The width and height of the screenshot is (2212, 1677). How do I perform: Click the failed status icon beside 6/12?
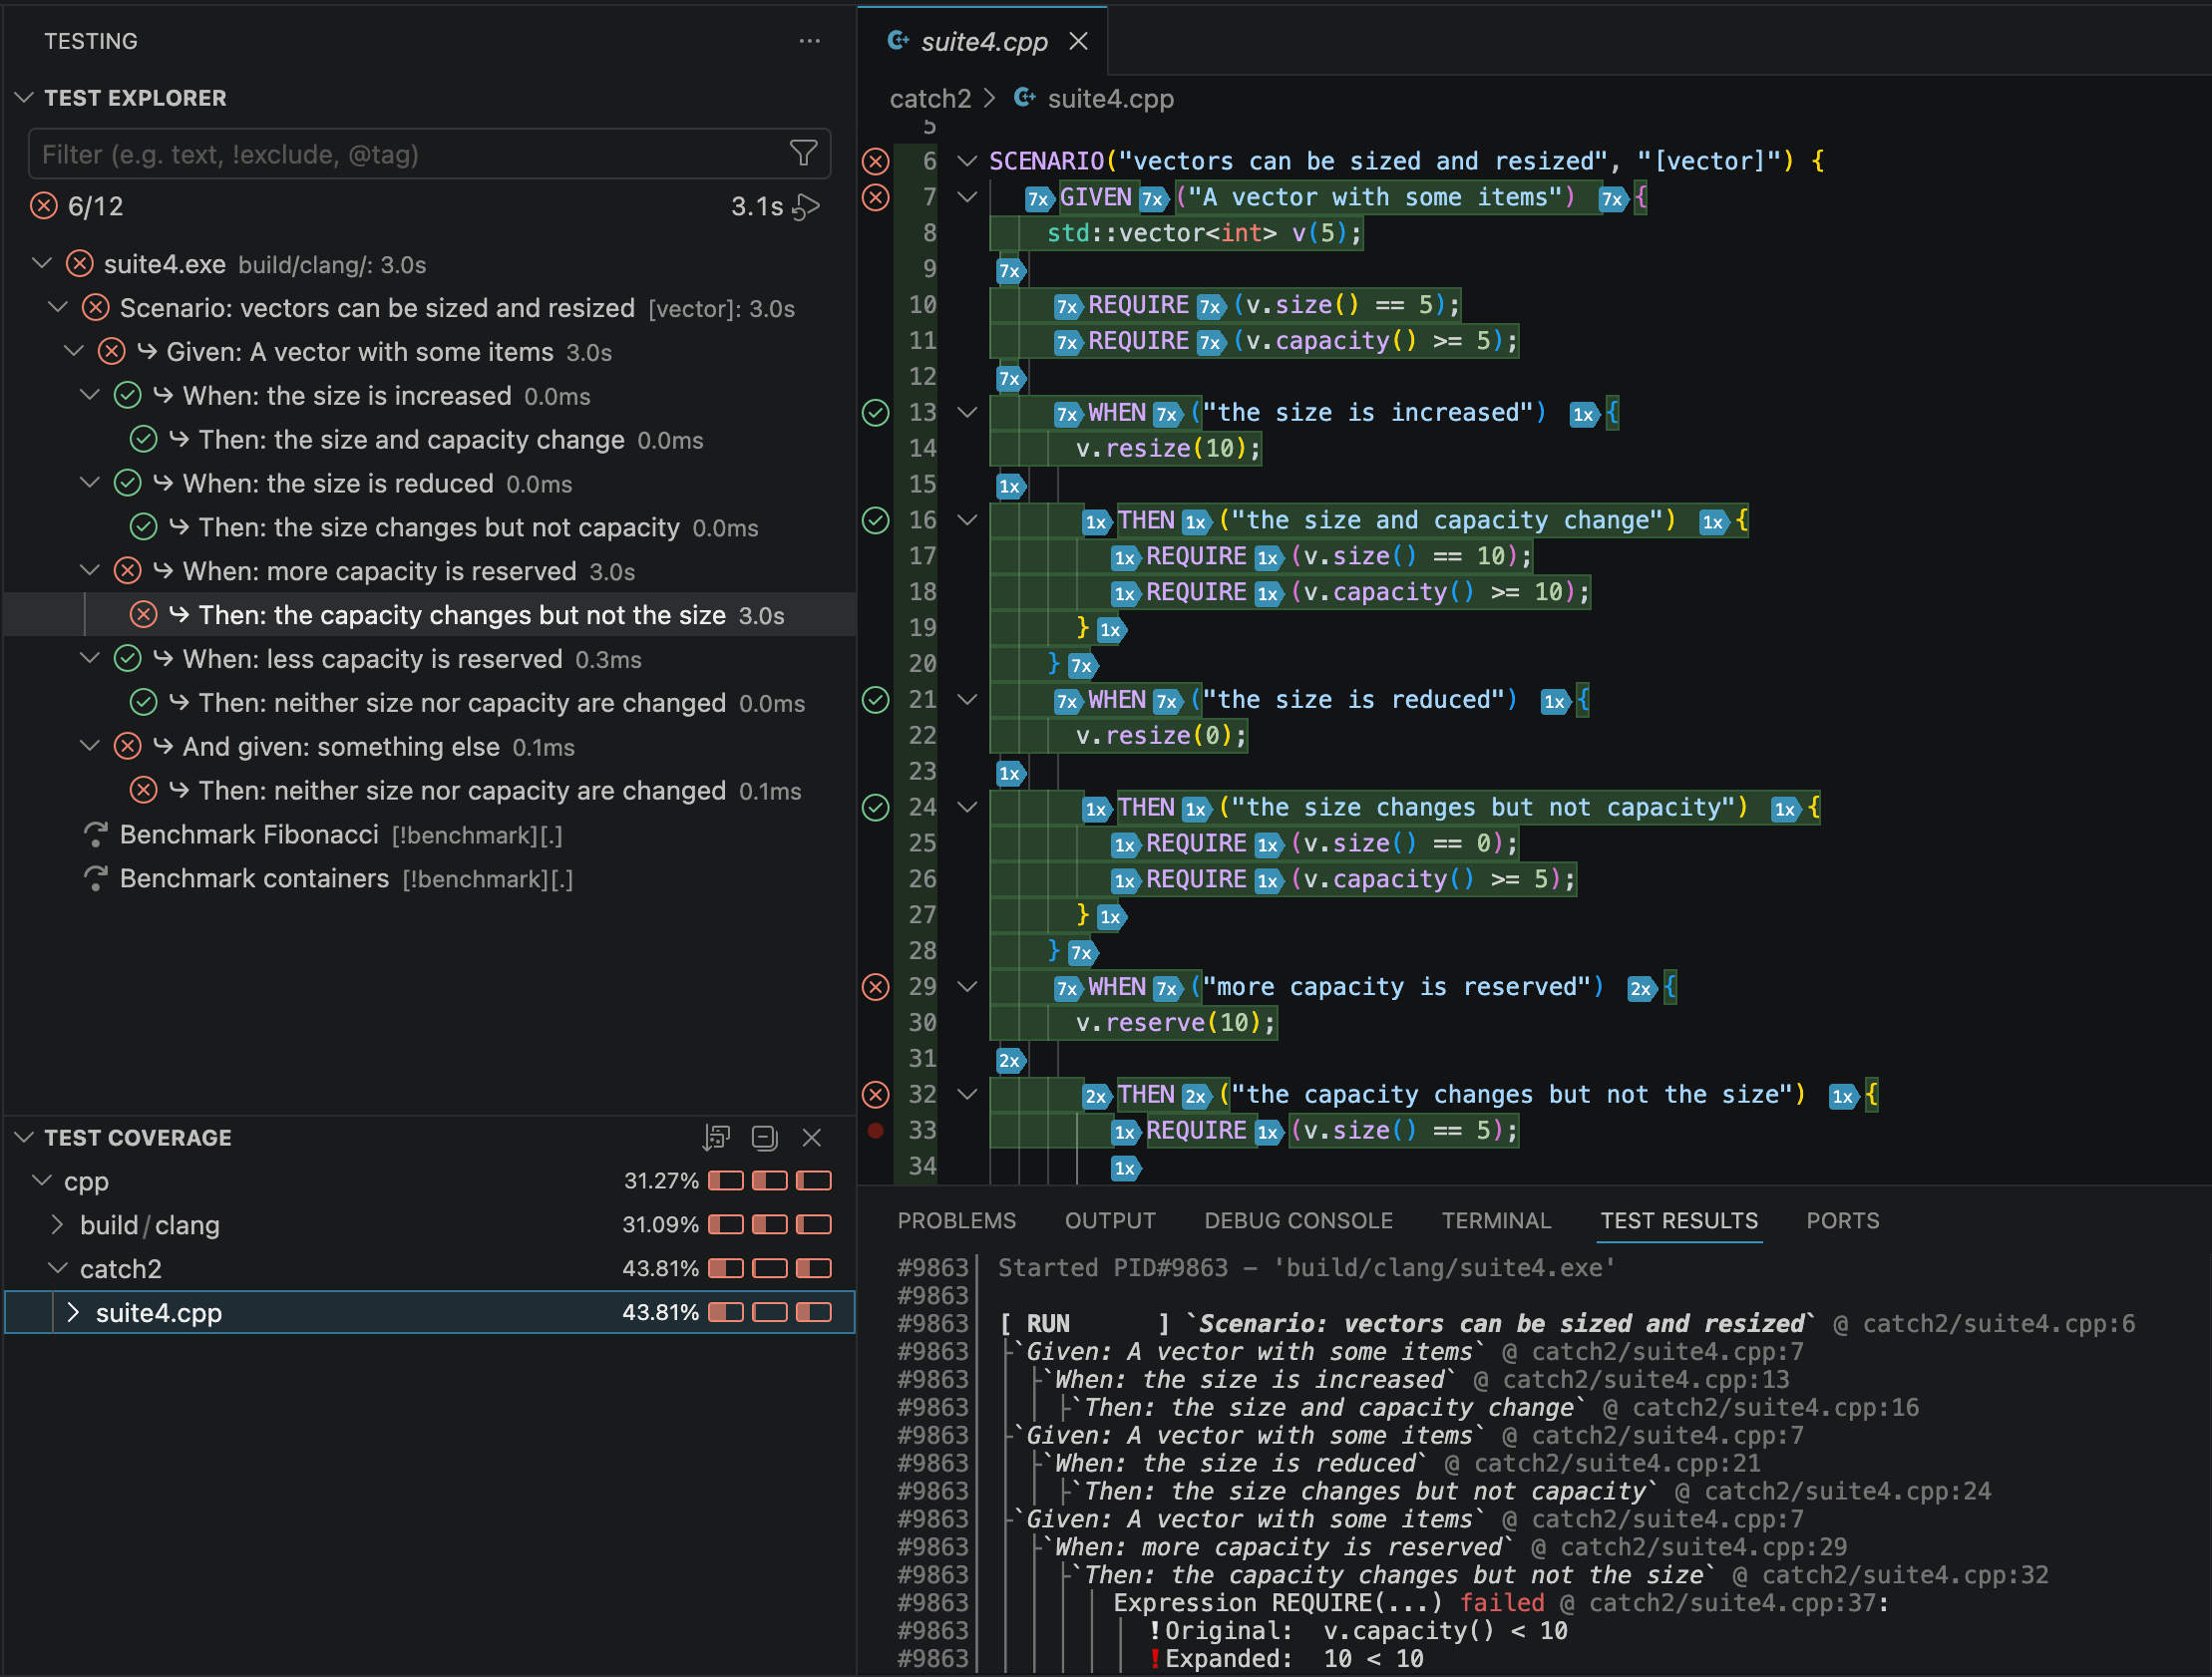point(44,206)
